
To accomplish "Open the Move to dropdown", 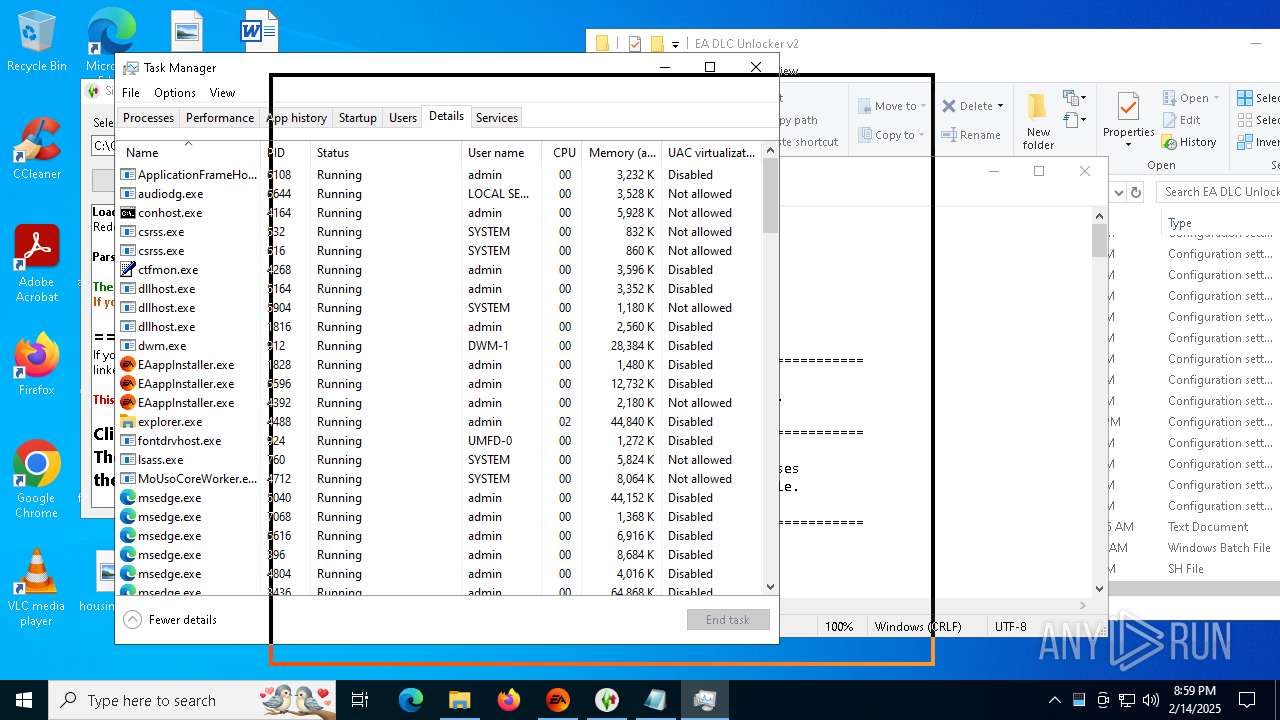I will coord(891,106).
